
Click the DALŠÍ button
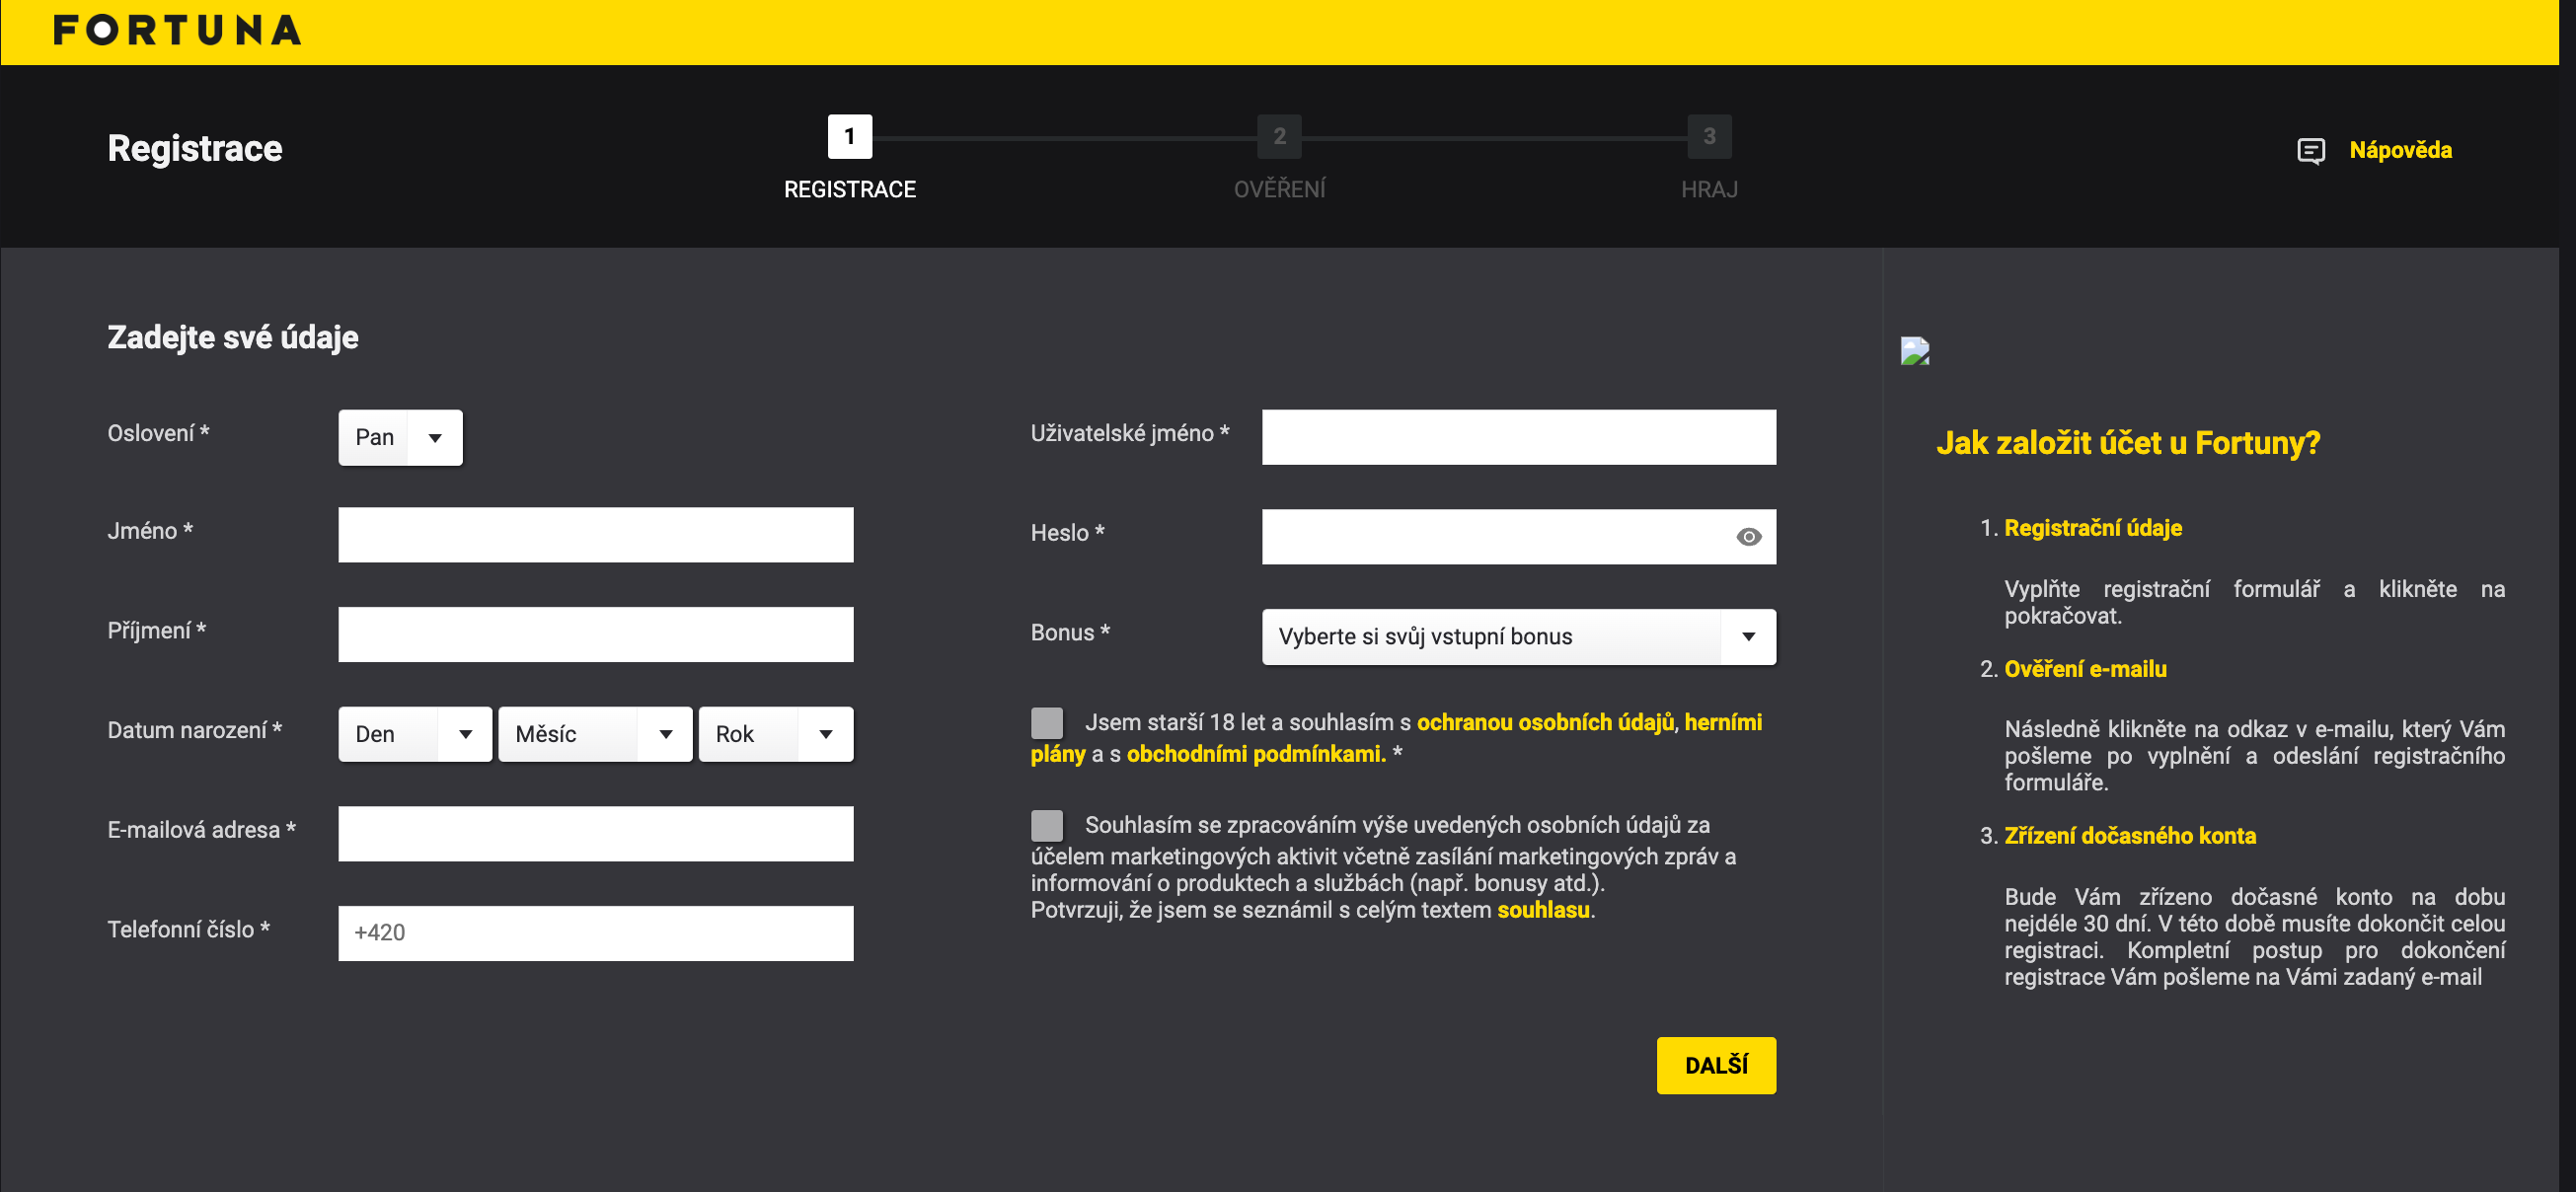(x=1716, y=1065)
